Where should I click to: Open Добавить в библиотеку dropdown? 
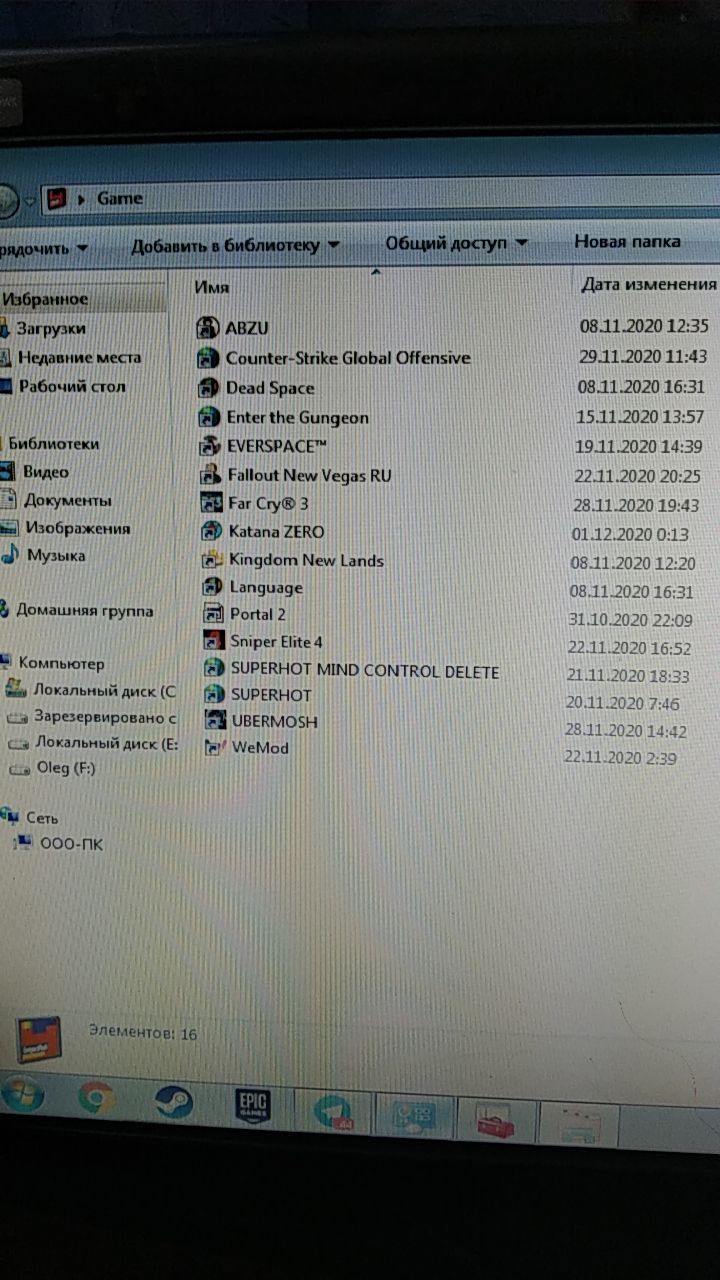pyautogui.click(x=235, y=246)
